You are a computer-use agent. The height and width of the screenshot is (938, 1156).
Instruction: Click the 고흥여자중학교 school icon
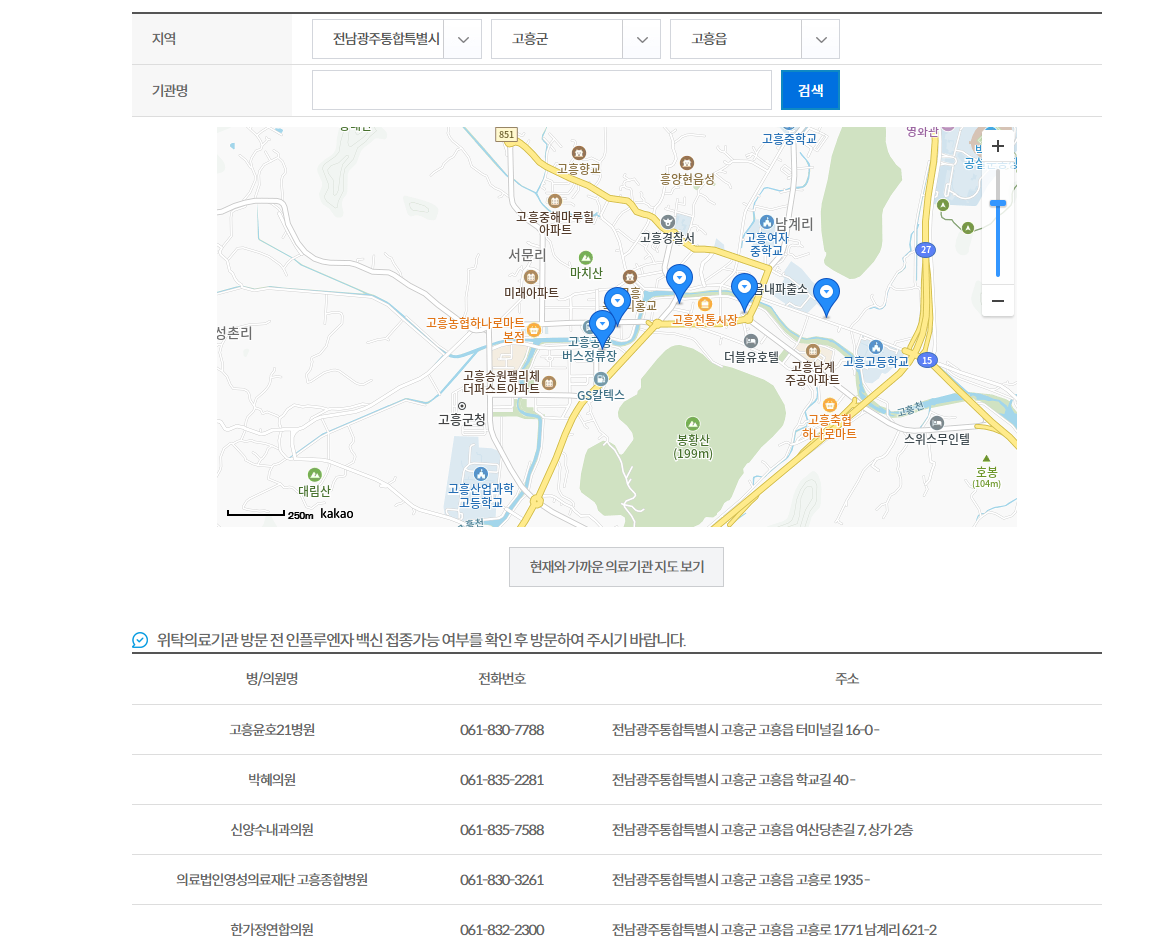tap(767, 222)
